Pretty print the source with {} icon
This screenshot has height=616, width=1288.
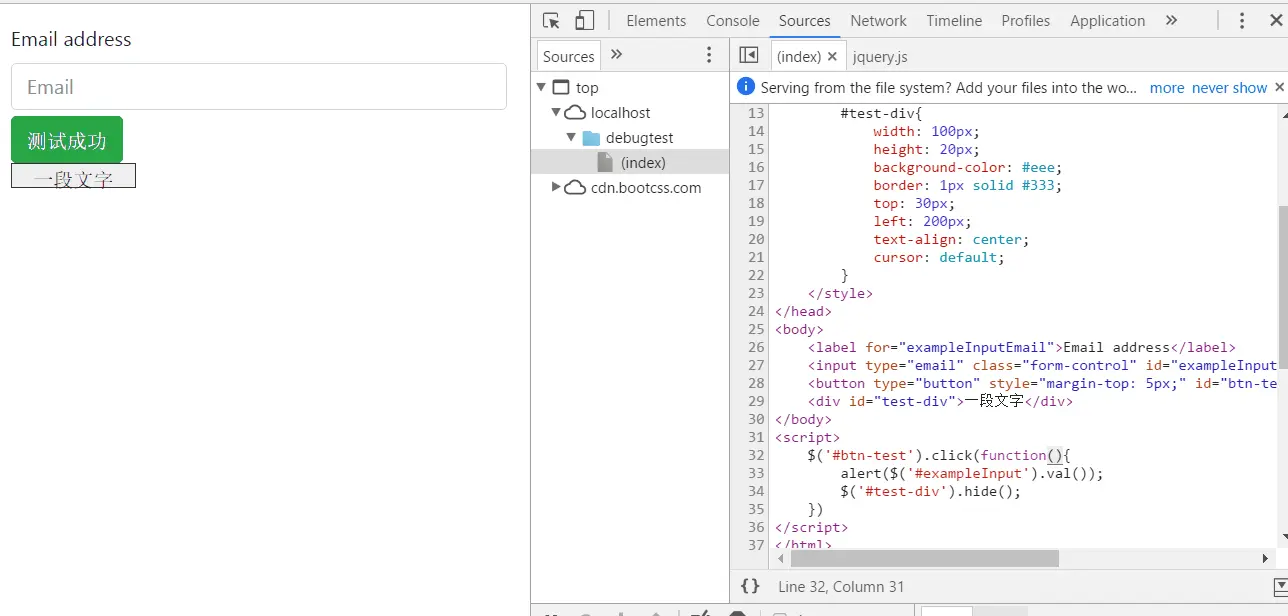(750, 586)
